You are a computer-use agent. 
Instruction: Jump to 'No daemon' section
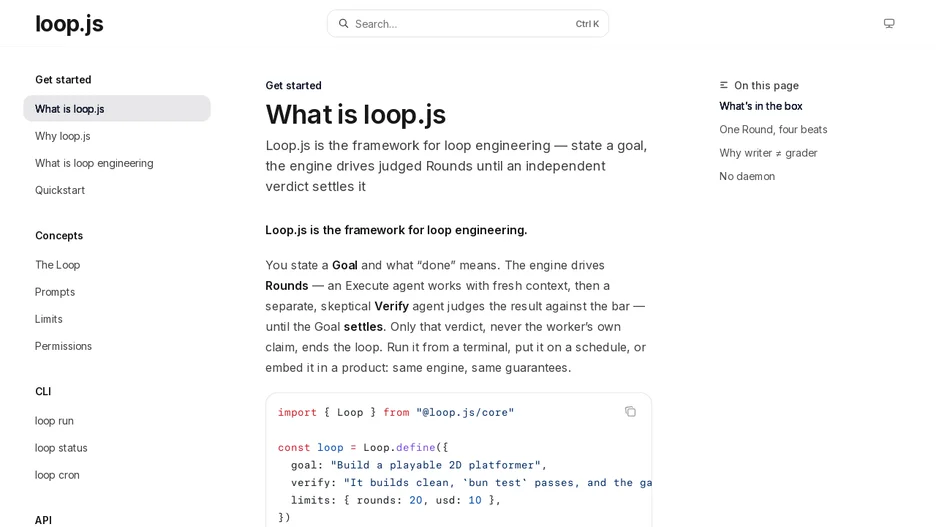tap(747, 176)
